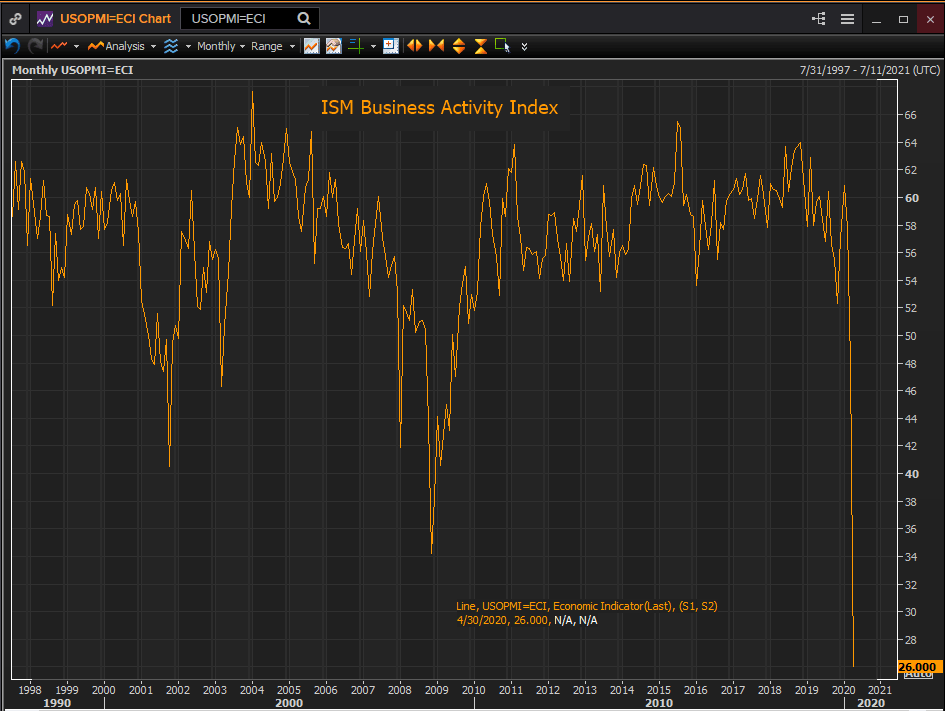
Task: Toggle the second chart overlay view icon
Action: (x=333, y=46)
